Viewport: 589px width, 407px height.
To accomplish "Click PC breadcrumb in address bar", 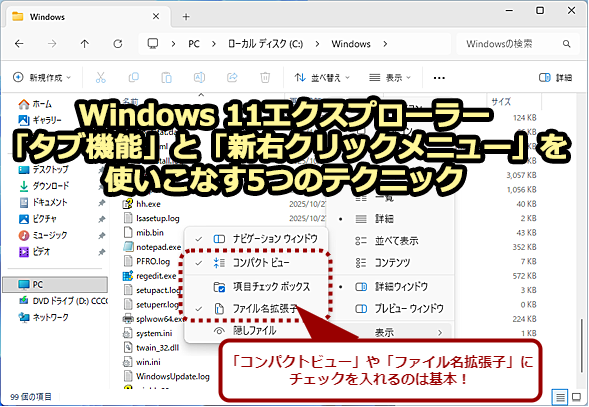I will coord(194,44).
